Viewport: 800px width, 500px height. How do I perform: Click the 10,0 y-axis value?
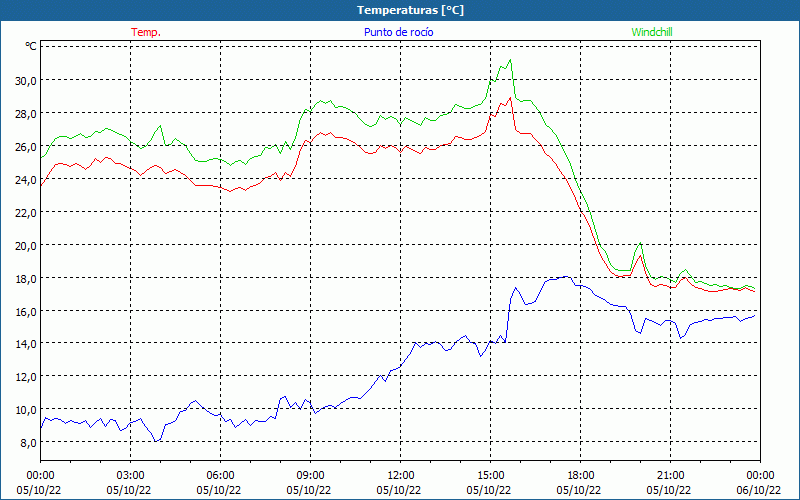point(27,410)
